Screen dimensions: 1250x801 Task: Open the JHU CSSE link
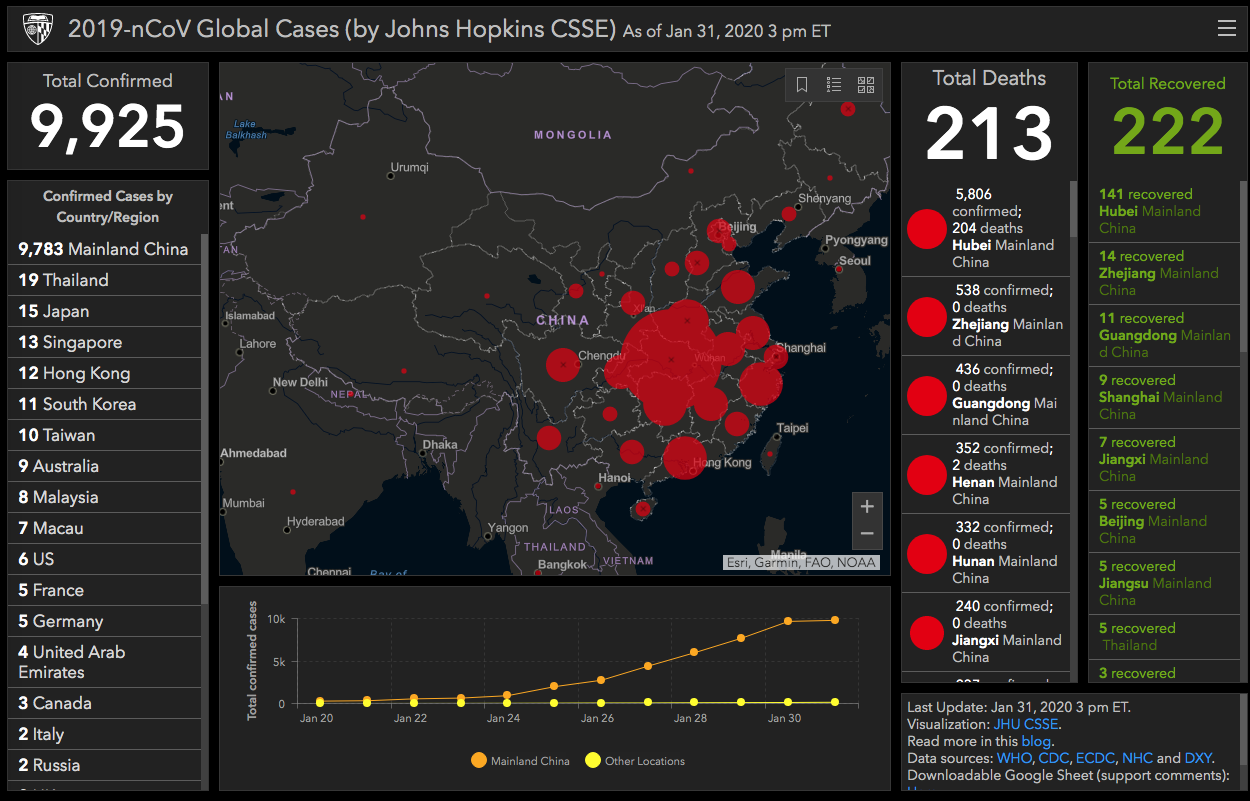point(1025,724)
